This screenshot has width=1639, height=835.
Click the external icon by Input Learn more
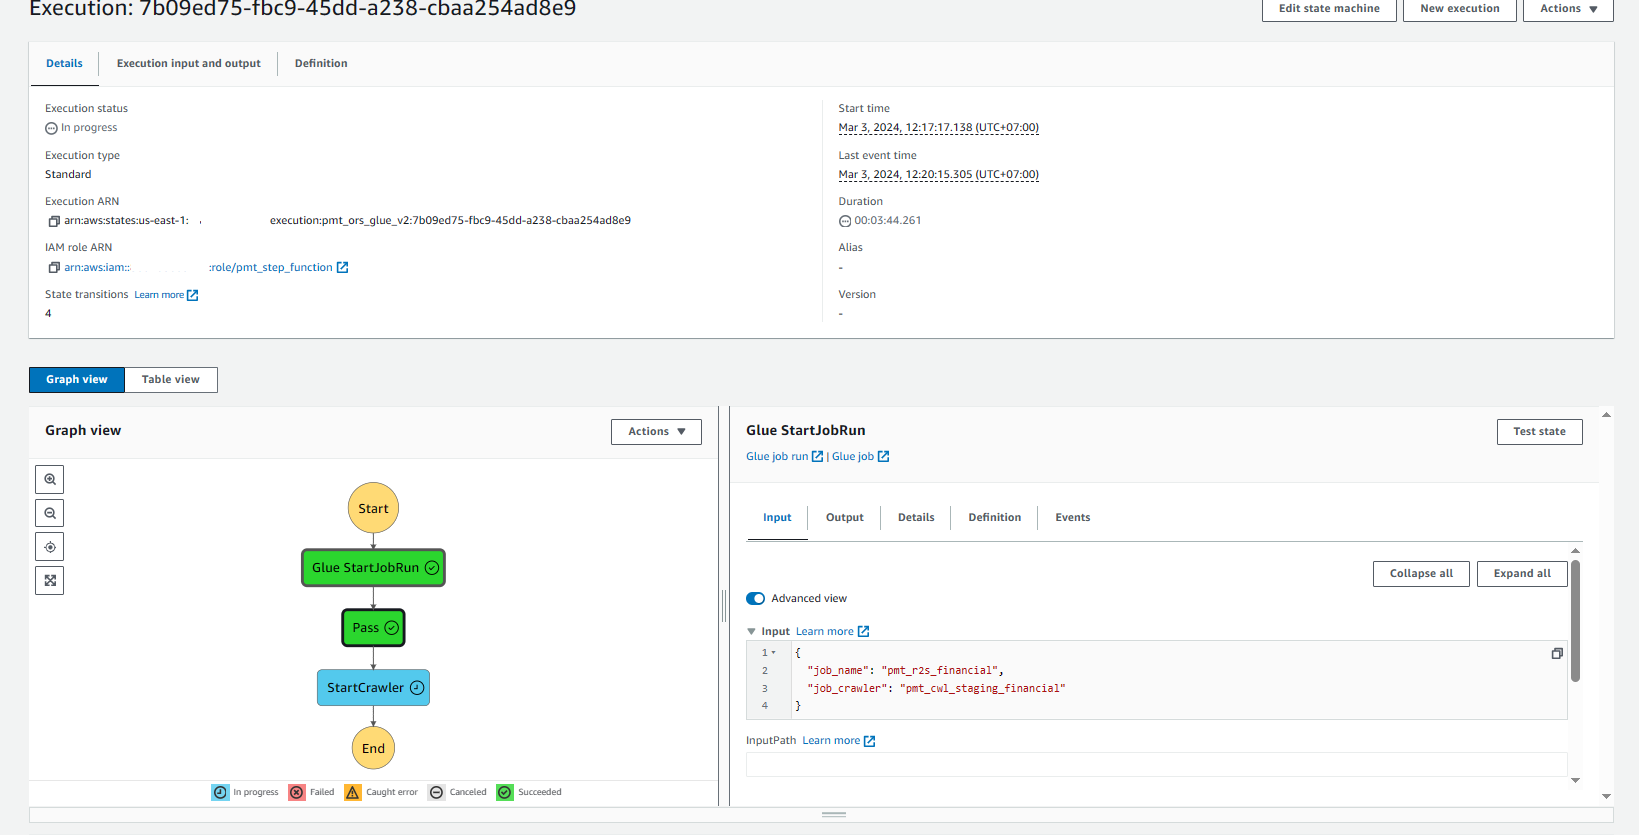coord(863,632)
